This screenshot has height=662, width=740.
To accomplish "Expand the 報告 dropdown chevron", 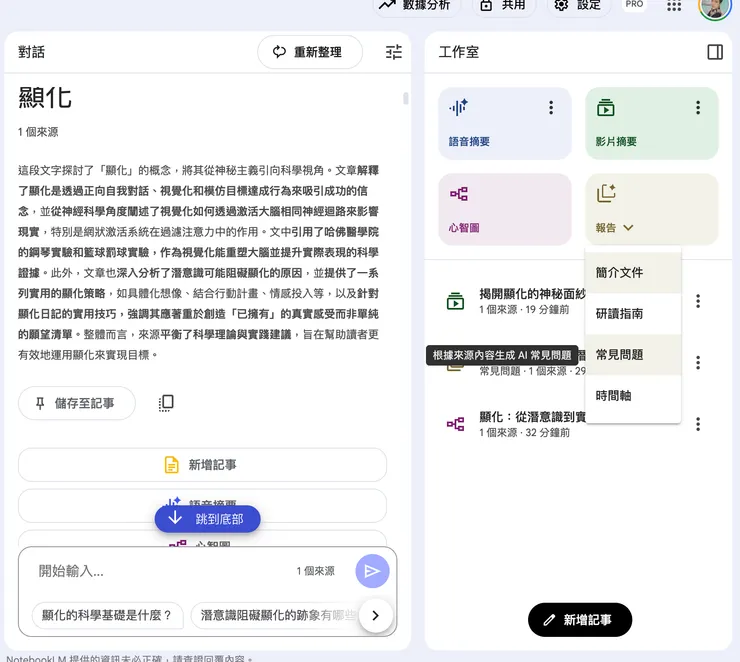I will (628, 228).
